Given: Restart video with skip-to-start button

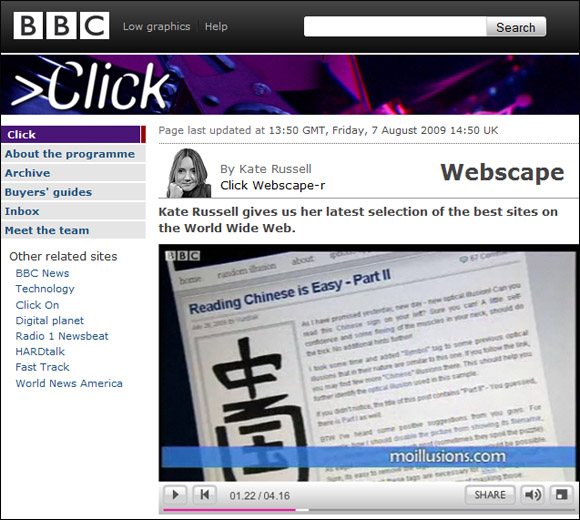Looking at the screenshot, I should click(x=205, y=494).
